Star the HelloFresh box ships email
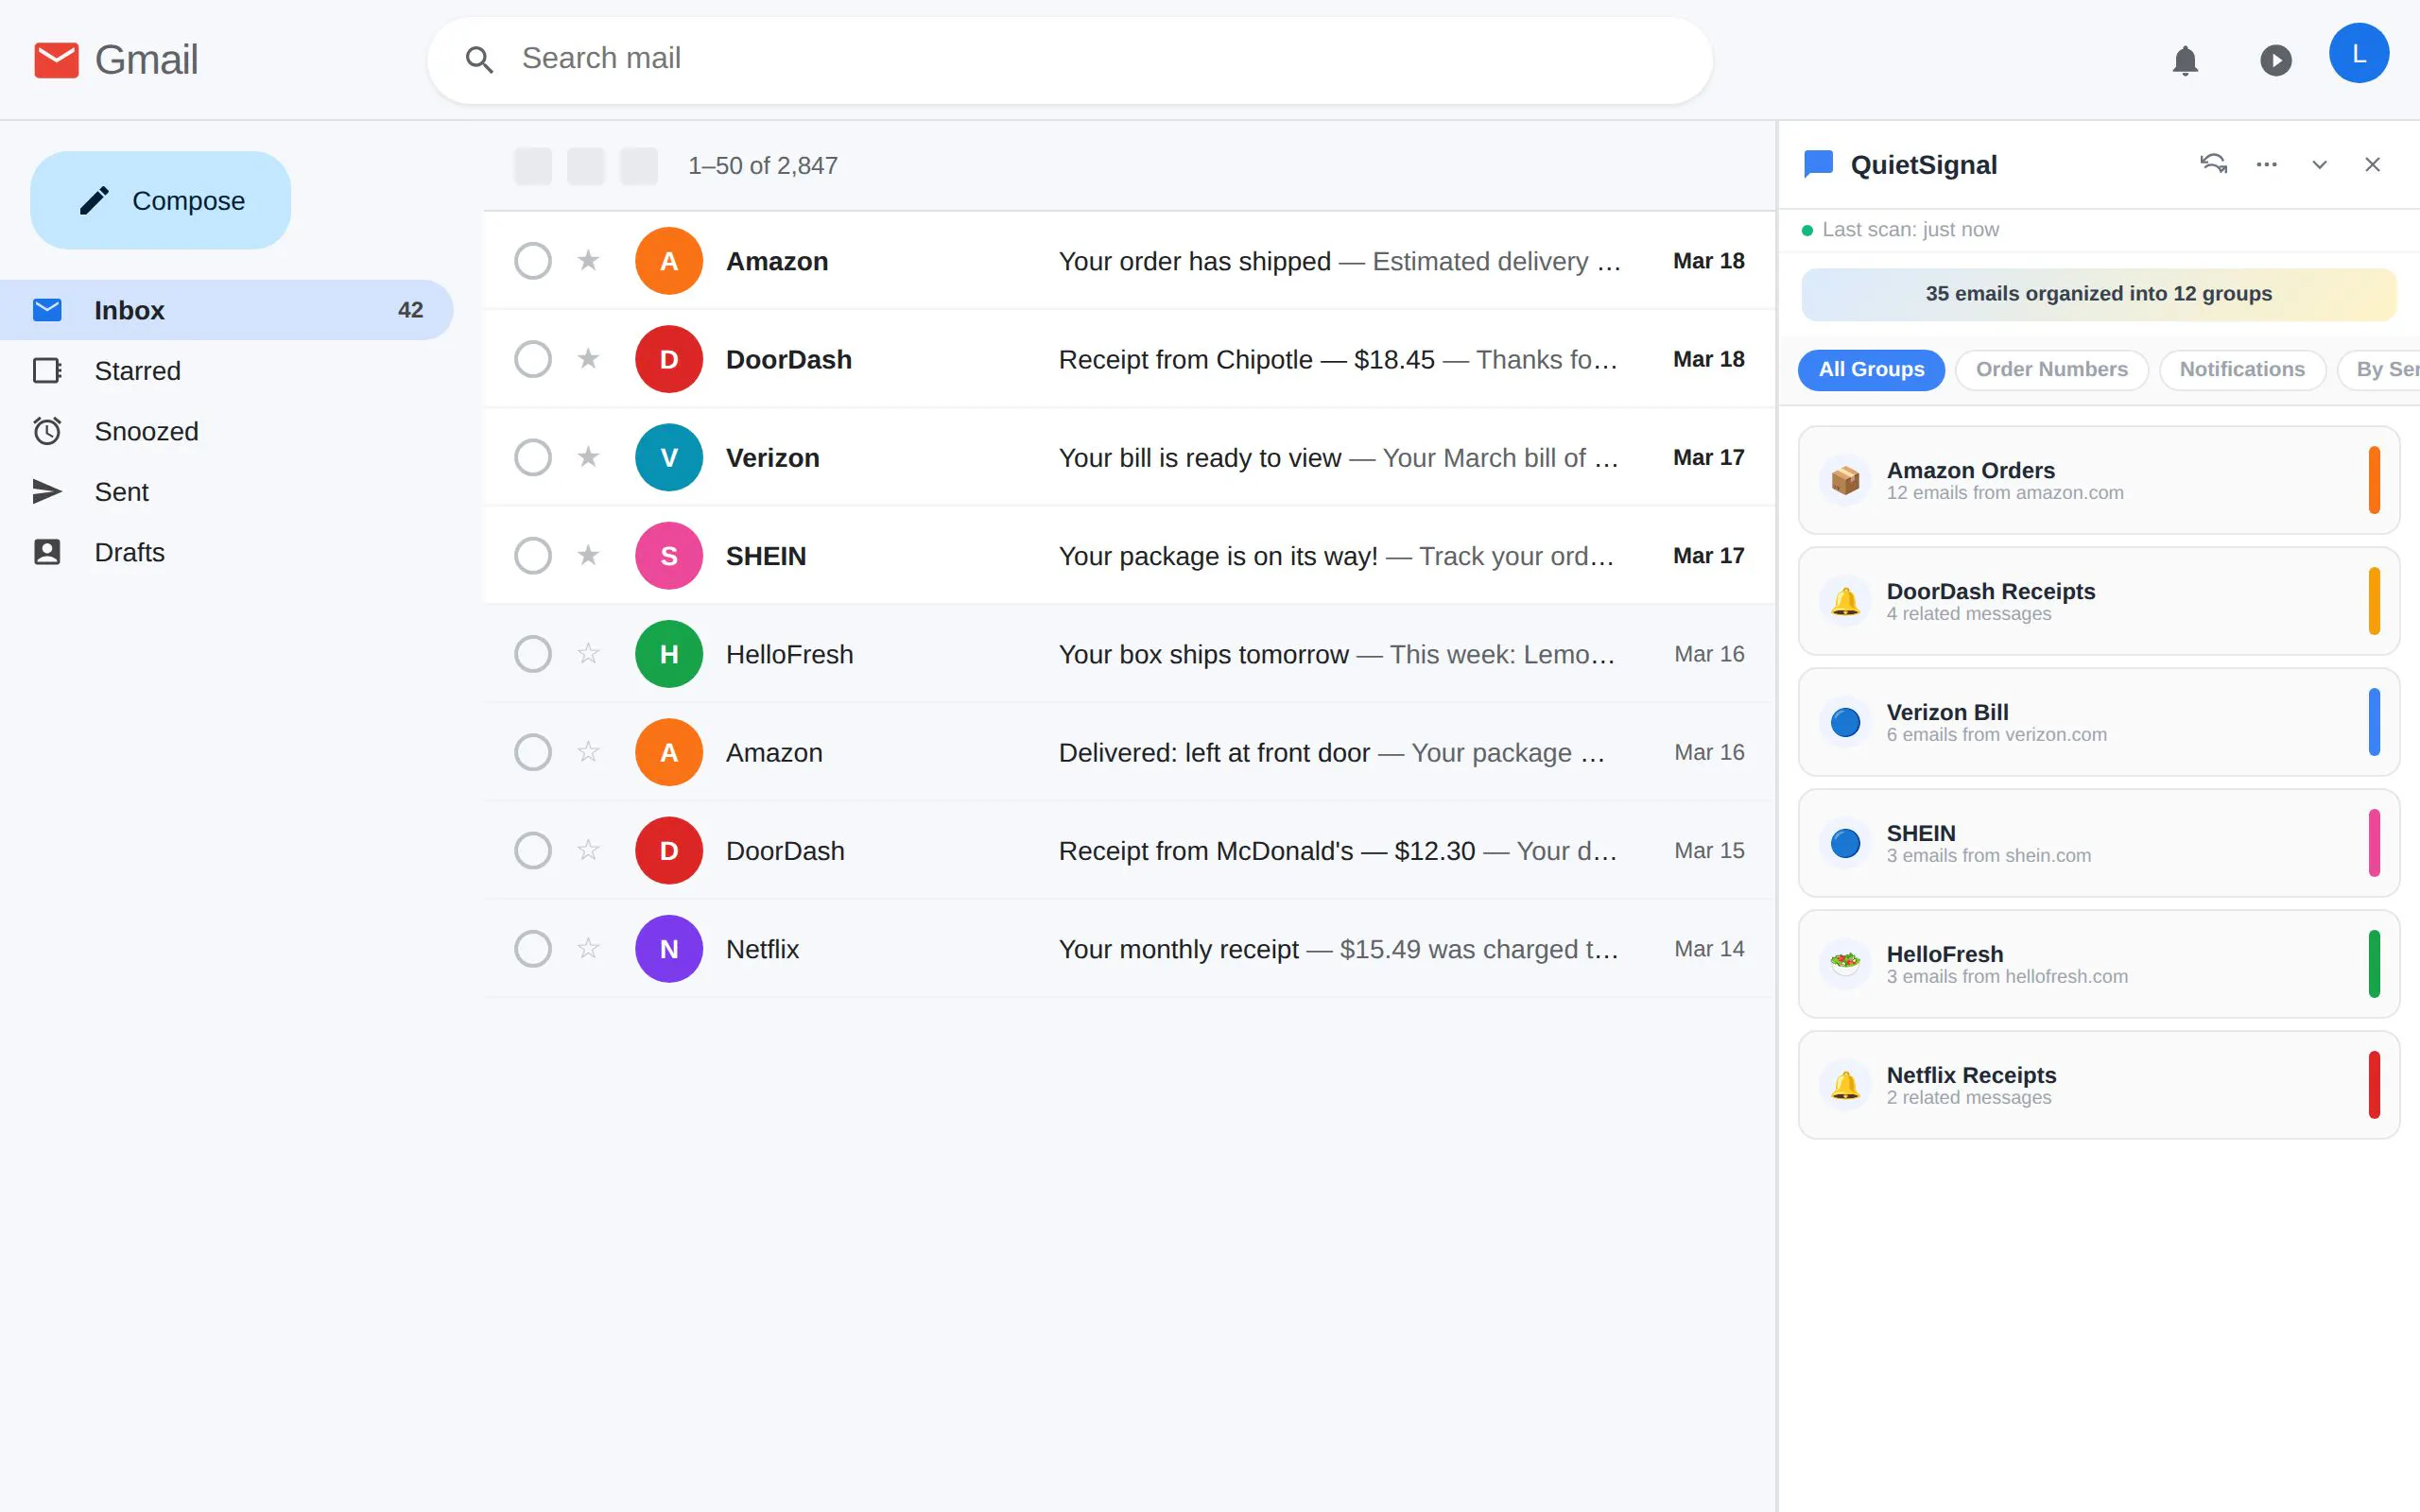 tap(588, 653)
